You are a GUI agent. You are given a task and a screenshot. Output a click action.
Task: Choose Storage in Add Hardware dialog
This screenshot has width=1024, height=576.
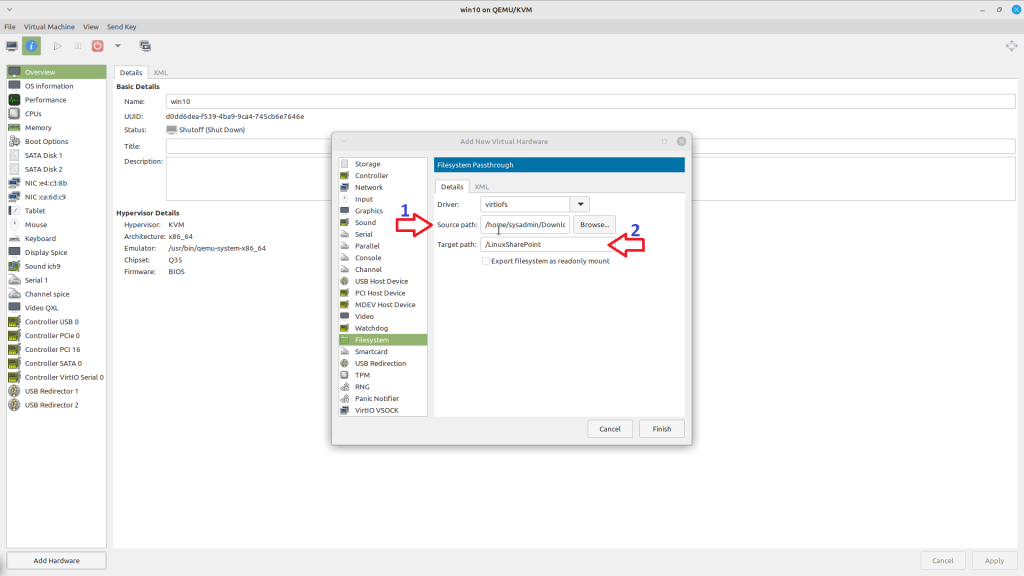(383, 164)
